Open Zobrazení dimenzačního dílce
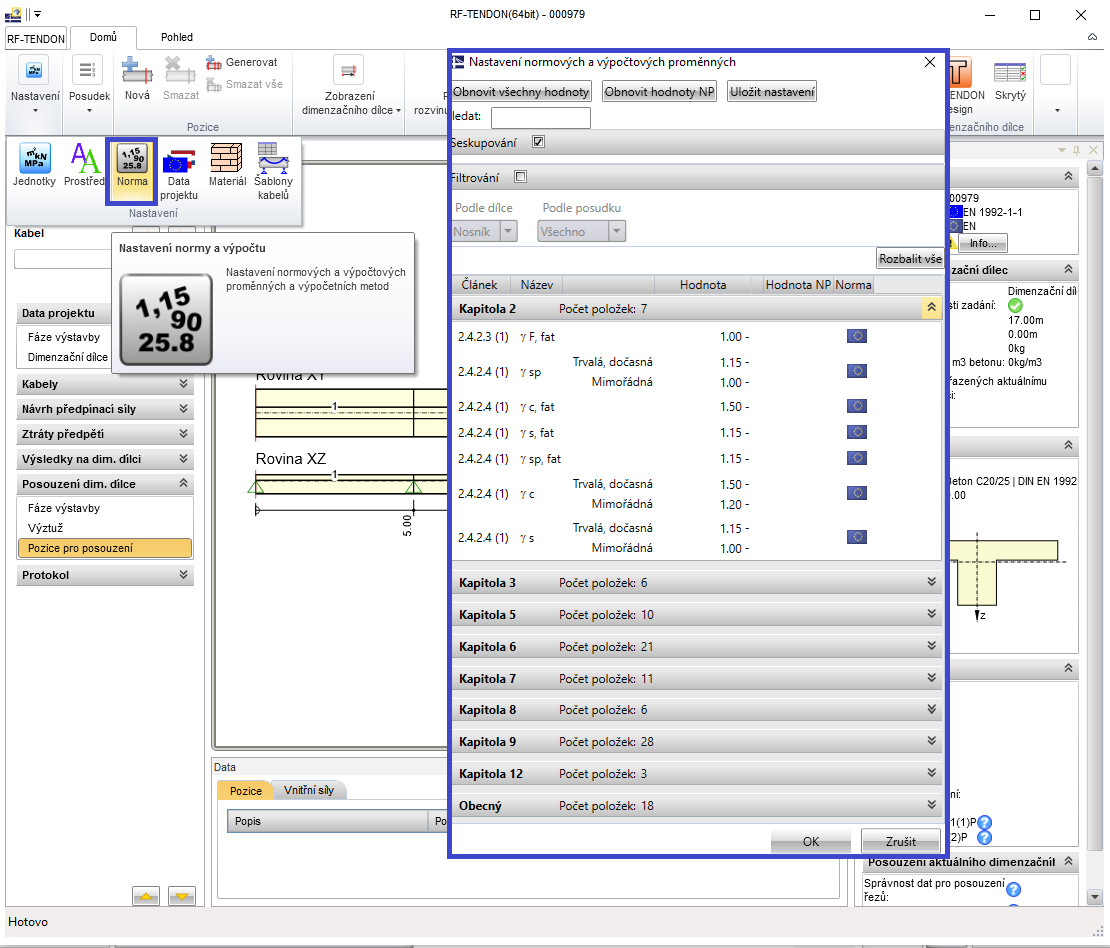Image resolution: width=1110 pixels, height=948 pixels. (x=350, y=86)
